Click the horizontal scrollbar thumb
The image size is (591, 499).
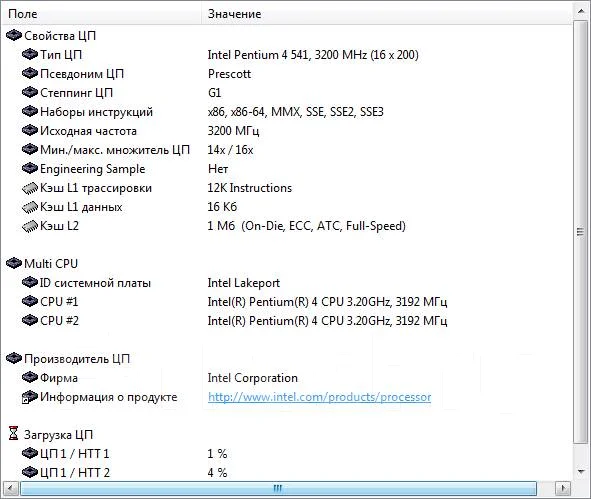pos(278,489)
